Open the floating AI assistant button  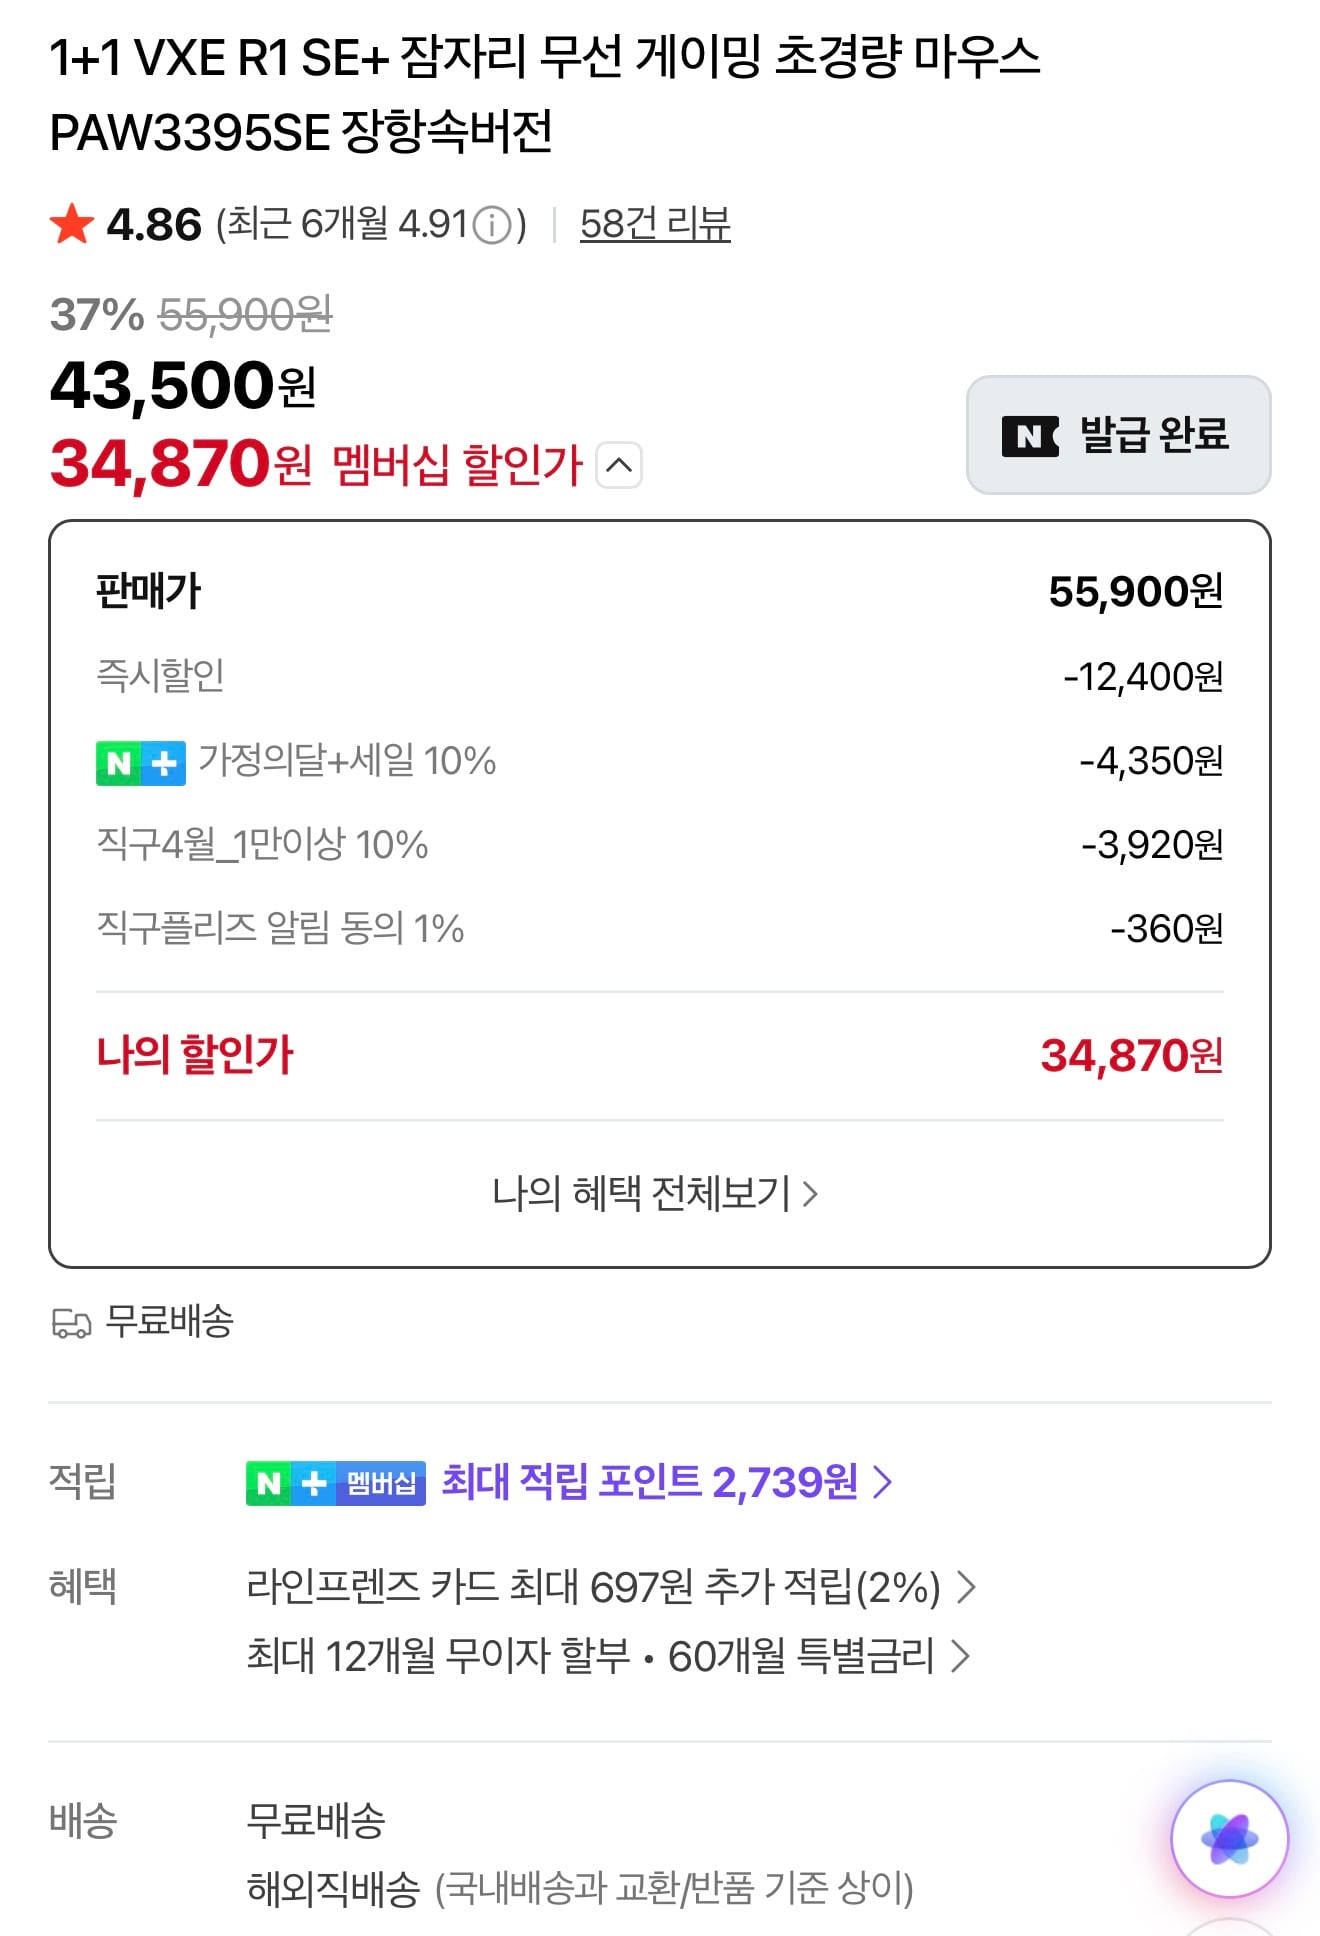click(1229, 1838)
